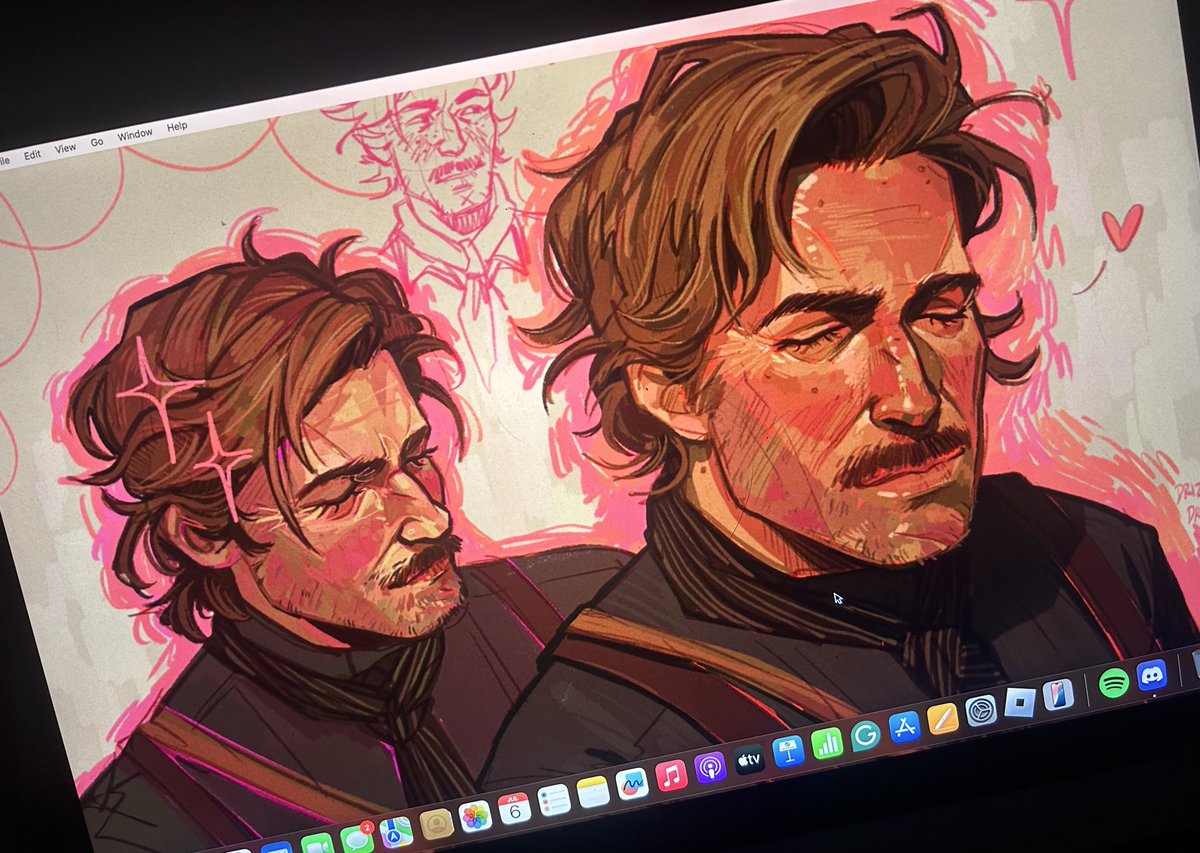The image size is (1200, 853).
Task: Launch Keynote from the dock
Action: pyautogui.click(x=788, y=751)
